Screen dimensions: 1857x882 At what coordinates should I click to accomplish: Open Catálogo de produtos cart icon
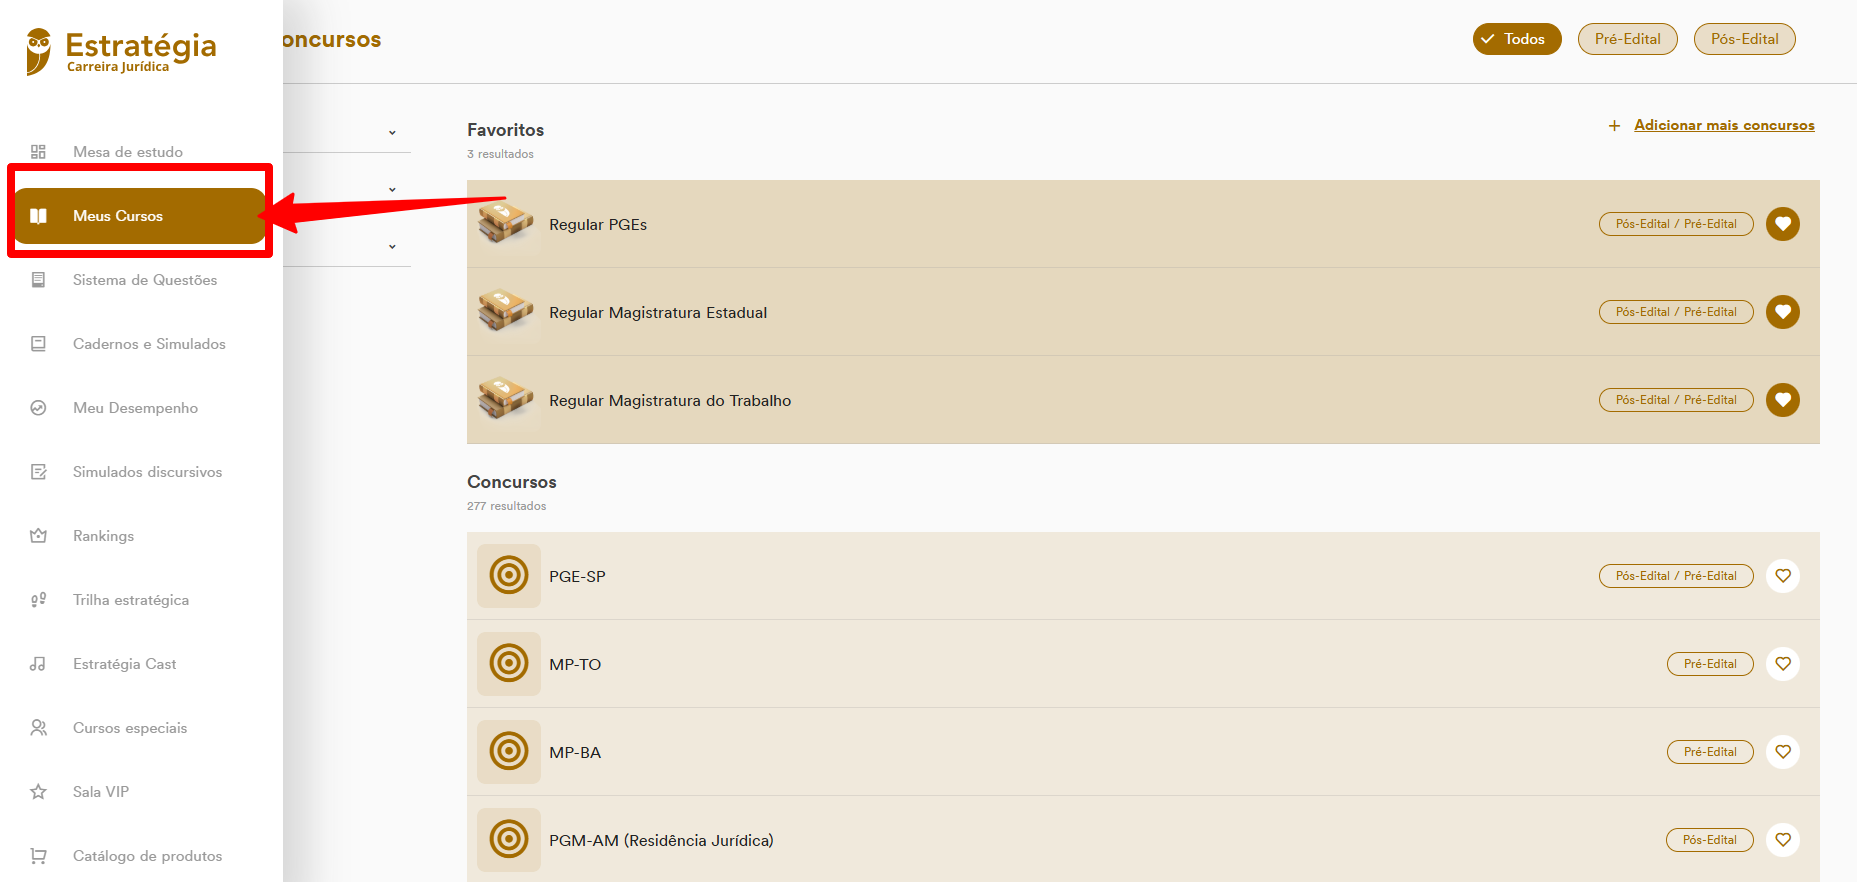pyautogui.click(x=38, y=856)
